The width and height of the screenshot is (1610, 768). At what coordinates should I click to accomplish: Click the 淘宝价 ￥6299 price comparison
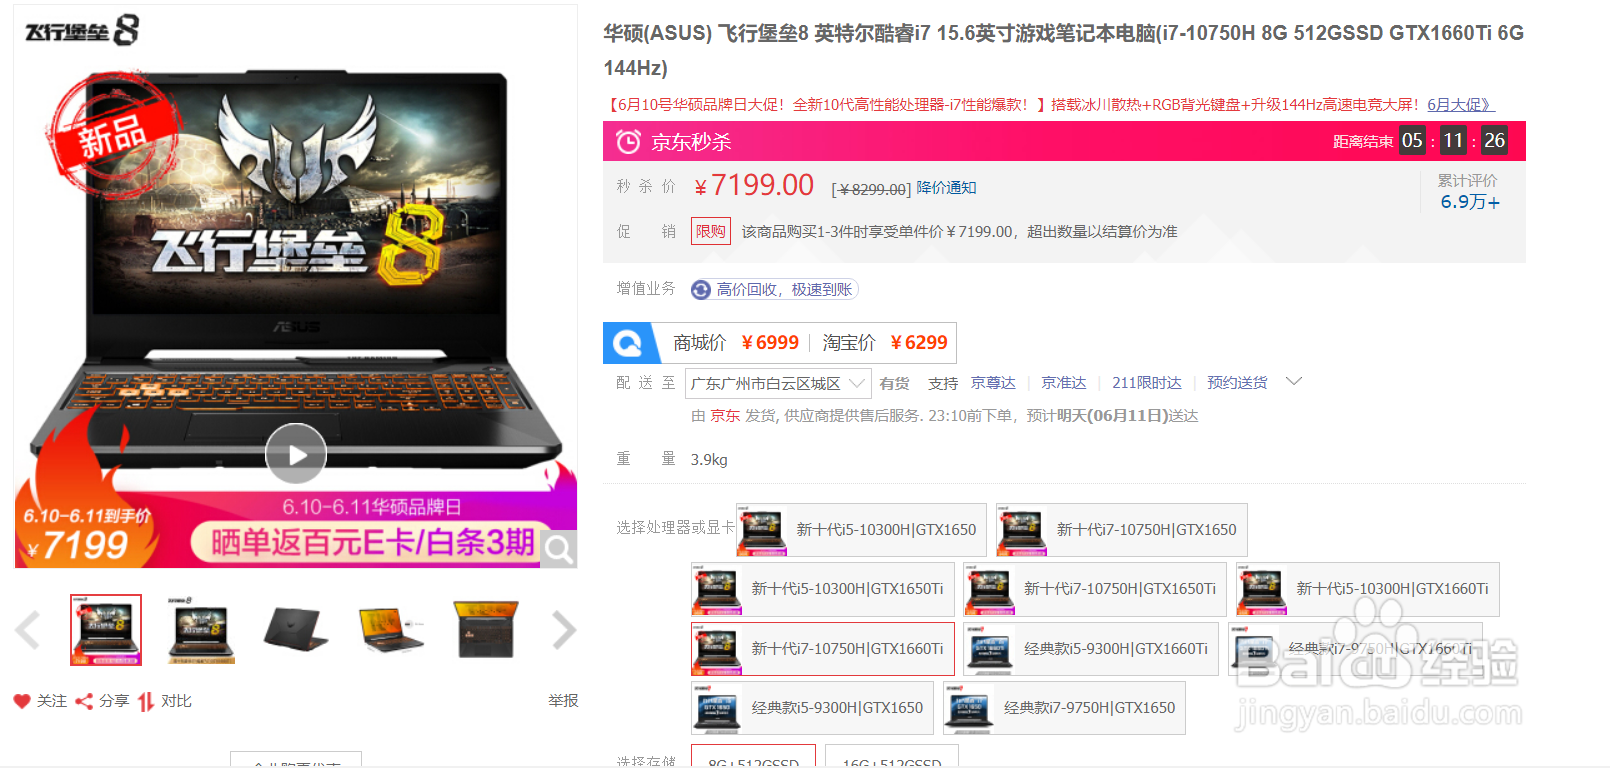[x=885, y=343]
